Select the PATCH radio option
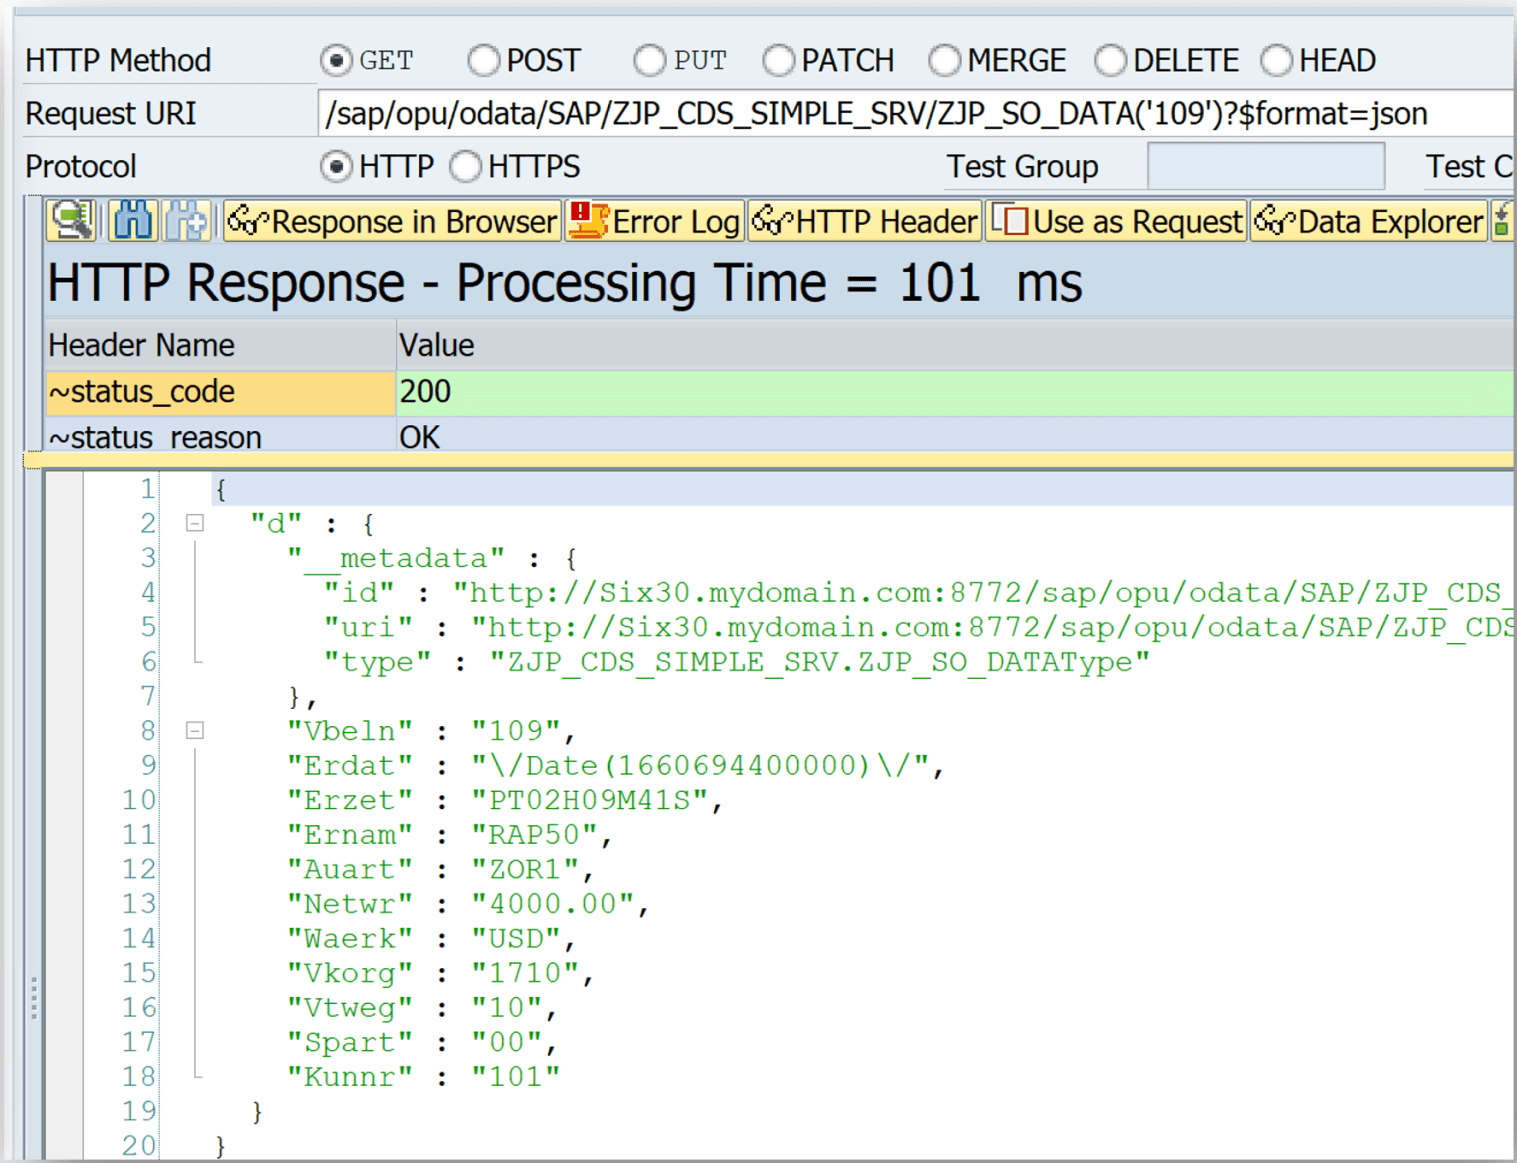Screen dimensions: 1517x1163 click(778, 60)
